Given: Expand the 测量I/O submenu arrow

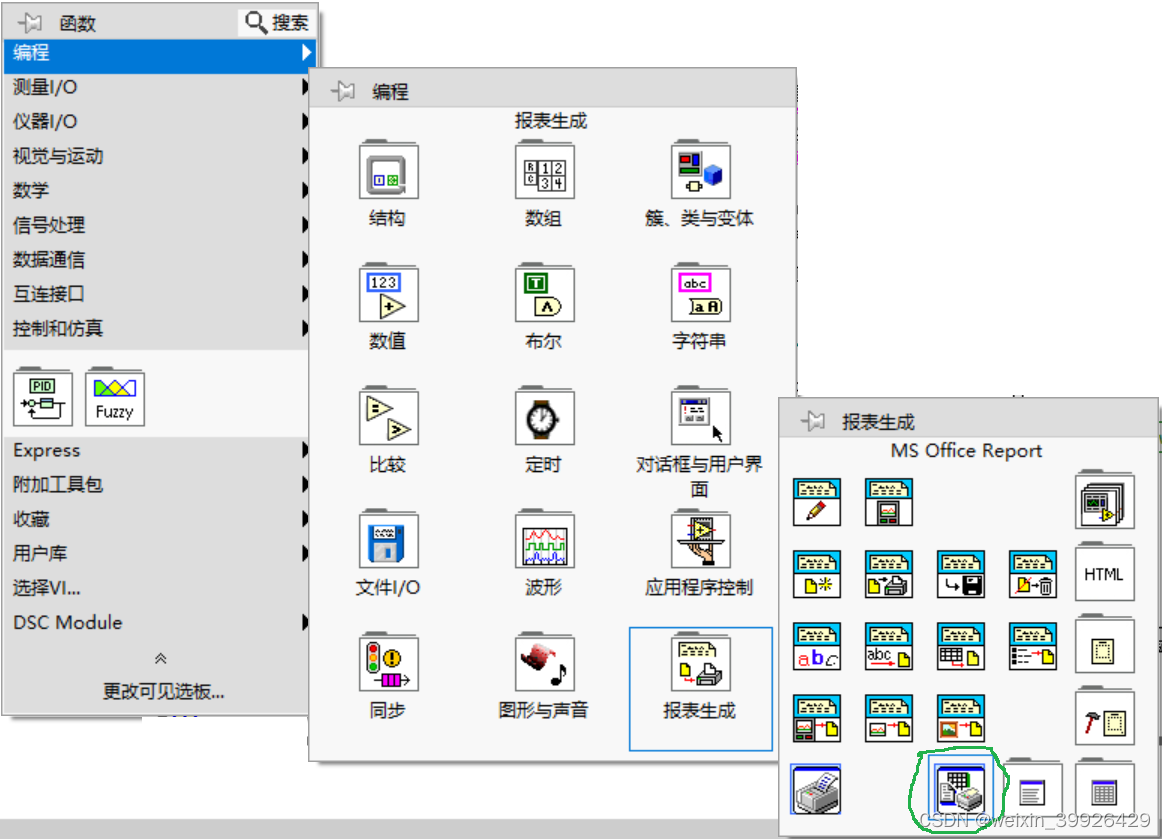Looking at the screenshot, I should click(x=305, y=87).
